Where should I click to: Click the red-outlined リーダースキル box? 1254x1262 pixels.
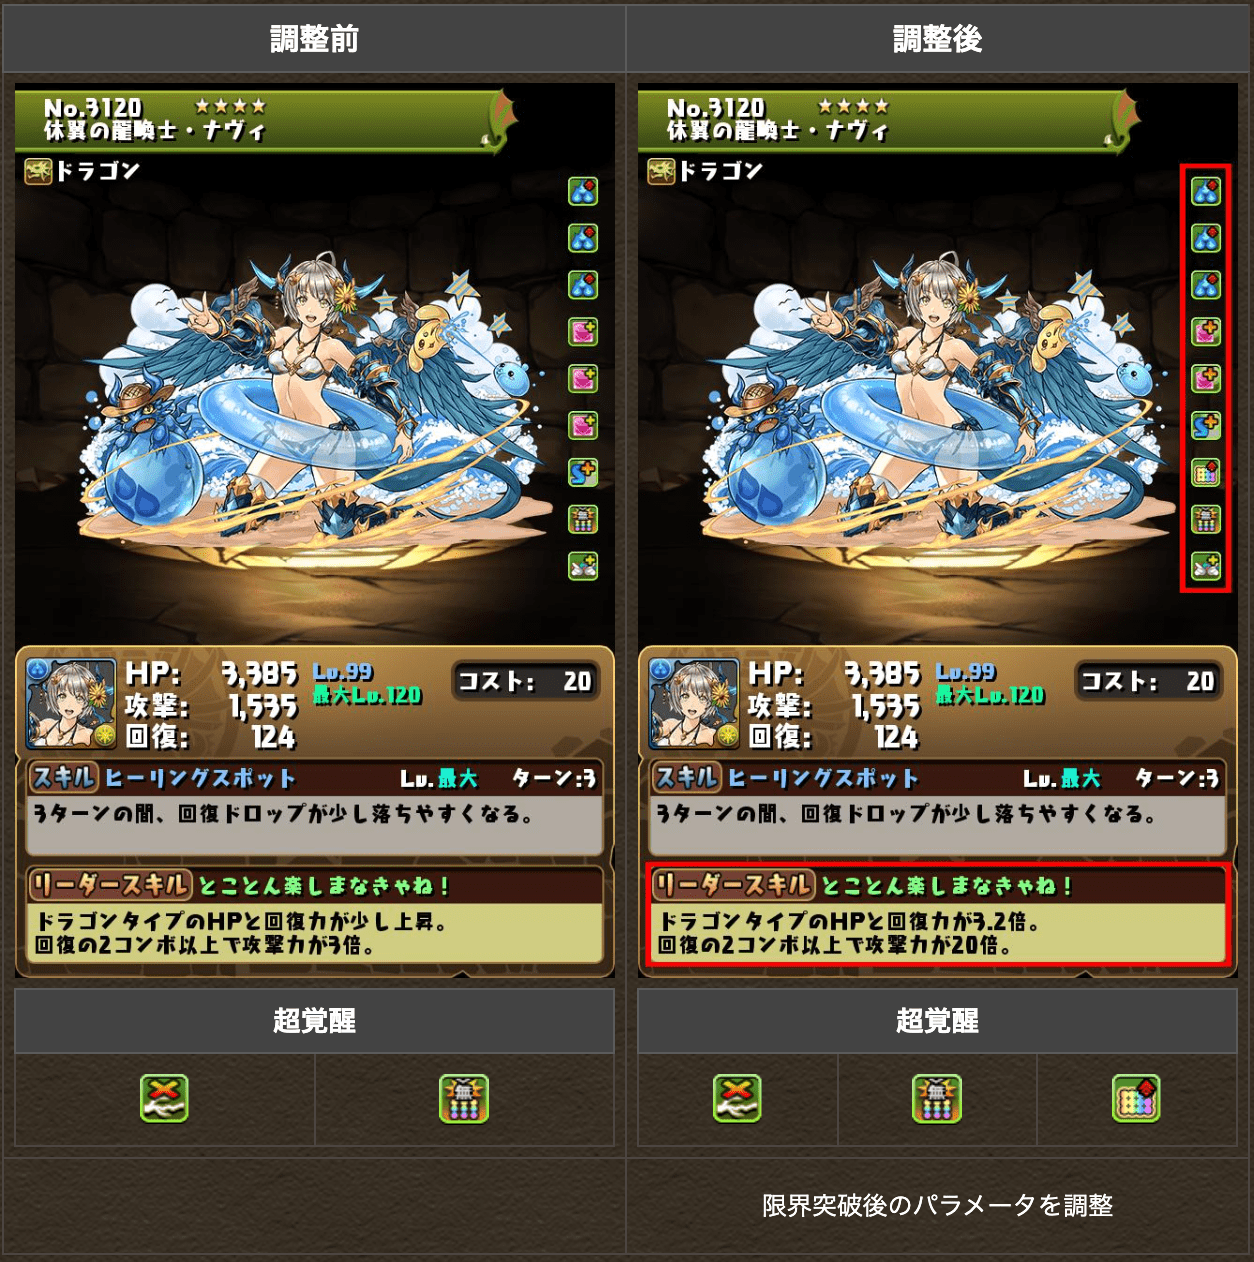pyautogui.click(x=938, y=915)
